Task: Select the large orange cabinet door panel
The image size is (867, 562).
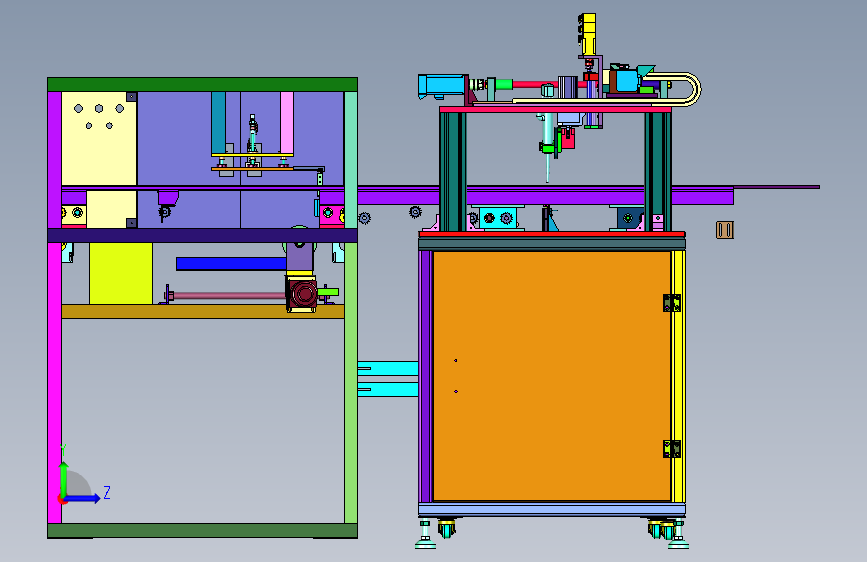Action: tap(552, 376)
